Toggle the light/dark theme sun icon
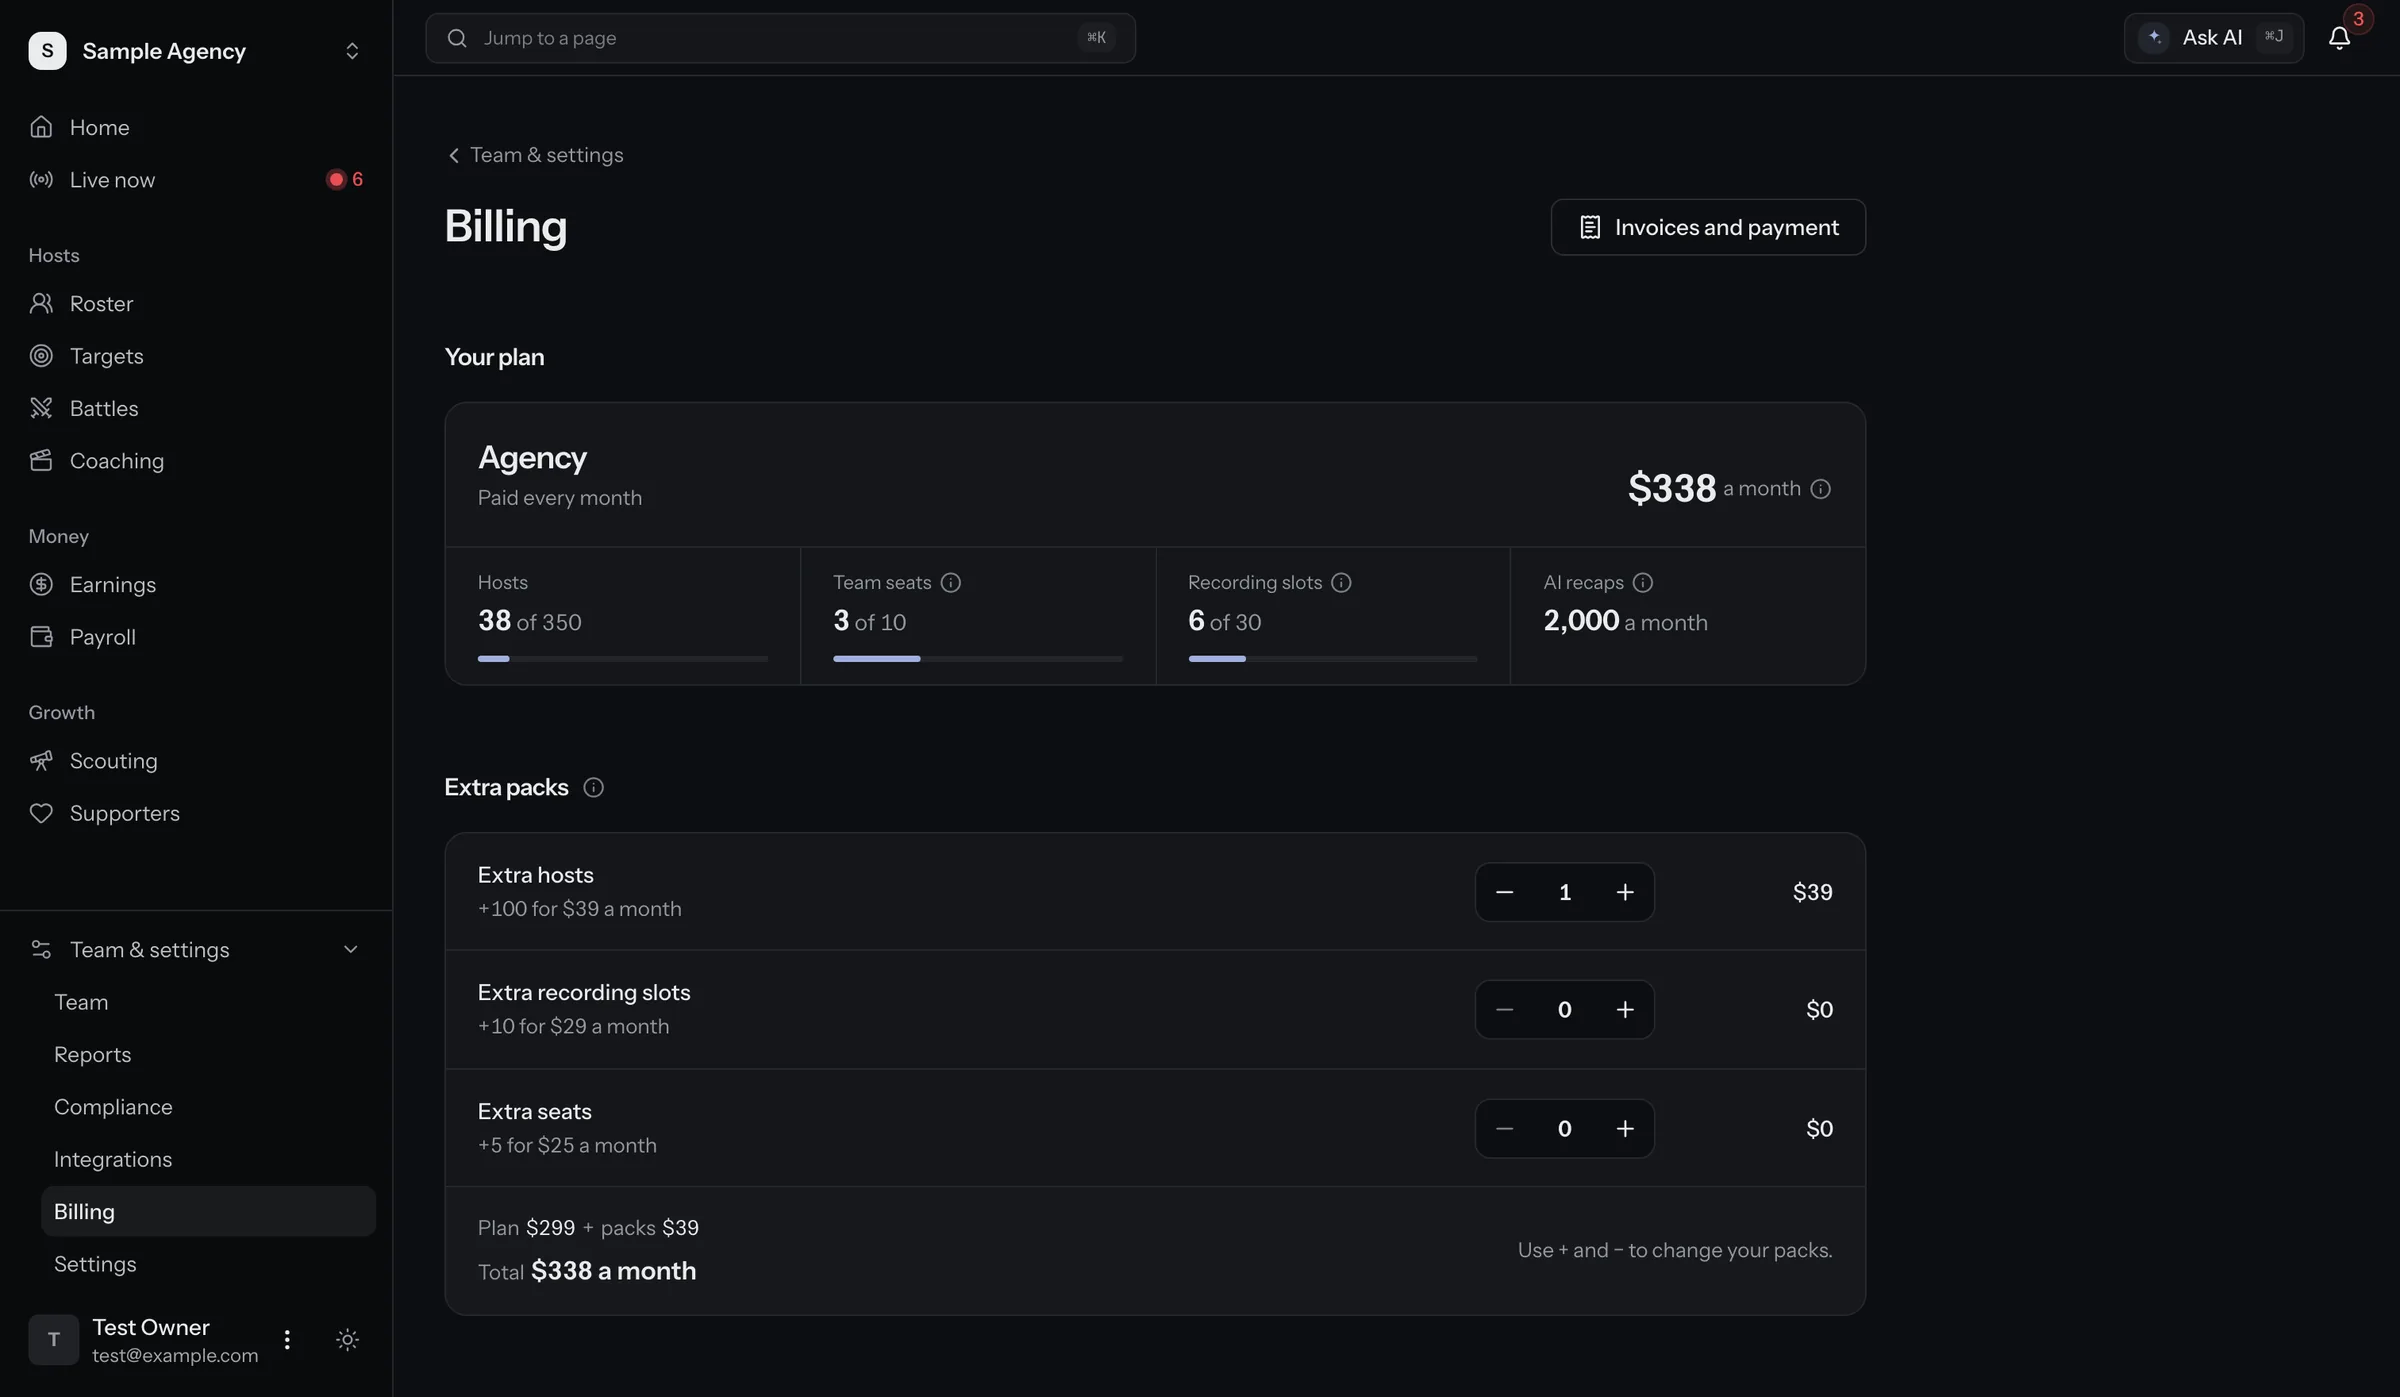Image resolution: width=2400 pixels, height=1397 pixels. tap(347, 1339)
